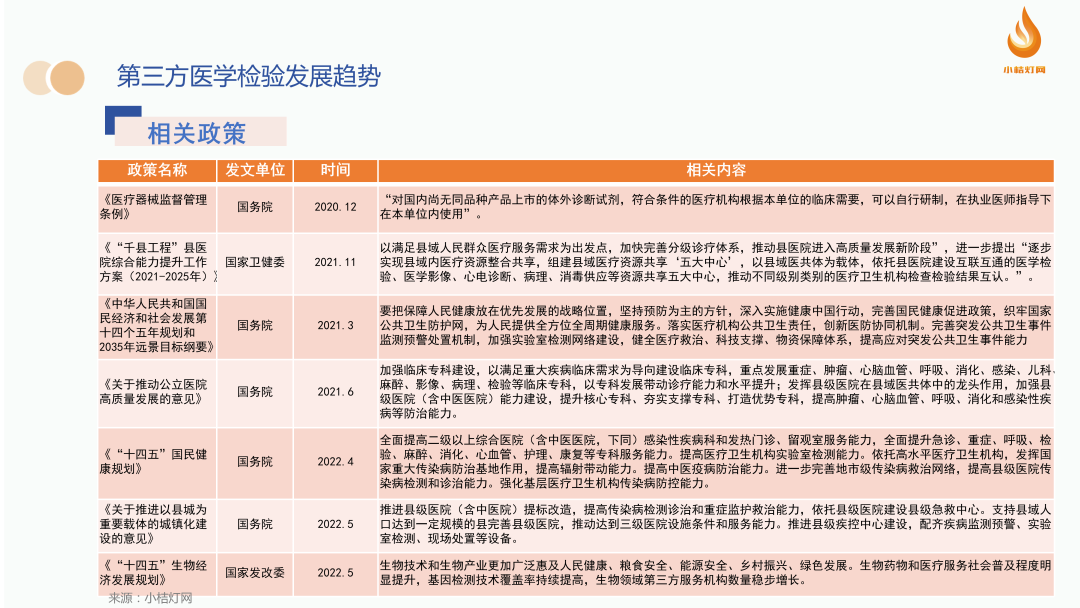The width and height of the screenshot is (1080, 608).
Task: Click the source note 来源：小桔灯网
Action: (x=150, y=598)
